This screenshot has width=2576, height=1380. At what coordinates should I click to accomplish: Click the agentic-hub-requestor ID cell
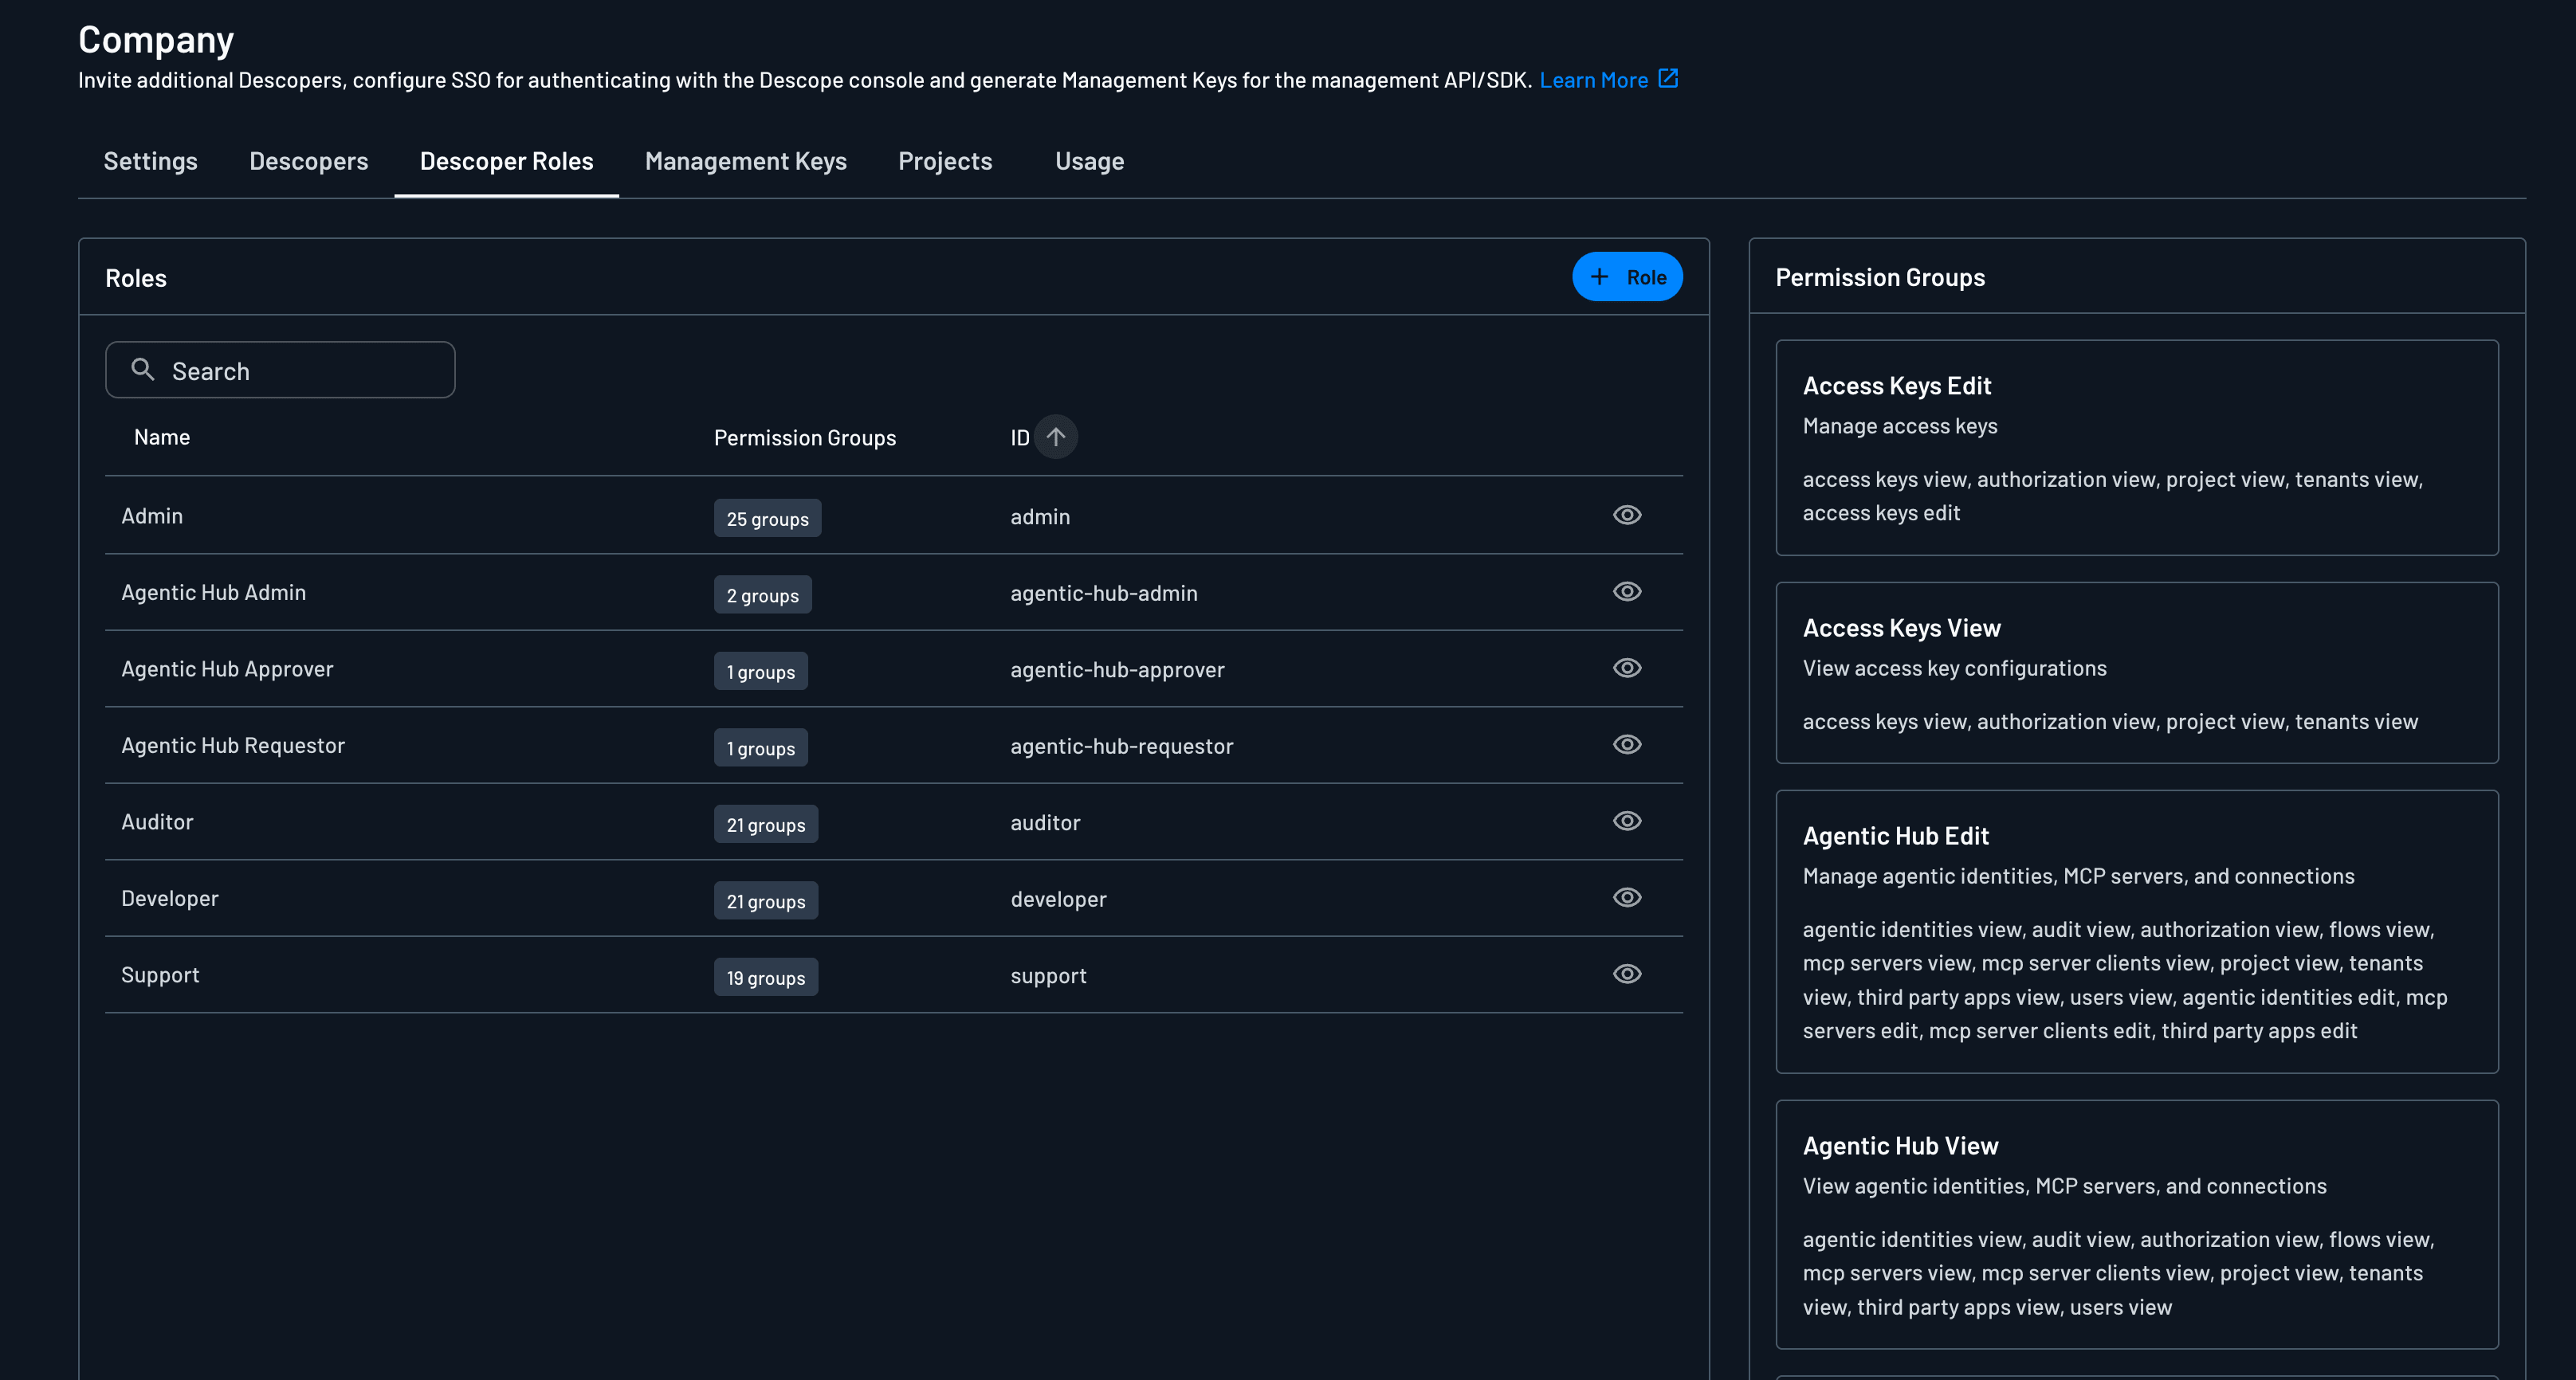click(x=1122, y=746)
